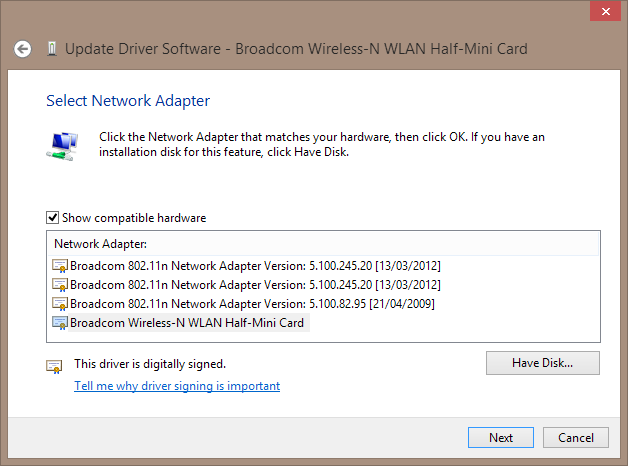Screen dimensions: 628x466
Task: Click certificate icon of the 5.100.82.95 driver
Action: click(x=60, y=304)
